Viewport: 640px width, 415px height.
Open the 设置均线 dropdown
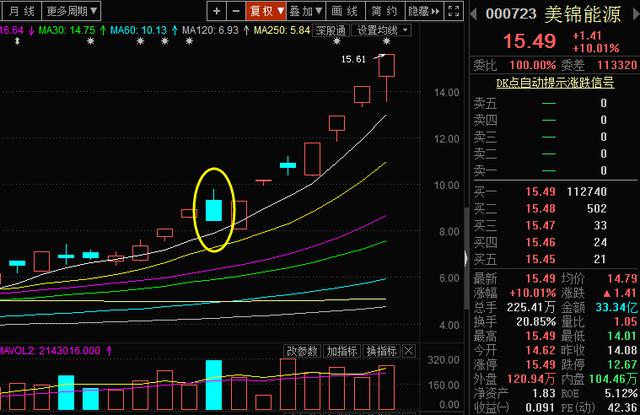tap(381, 30)
